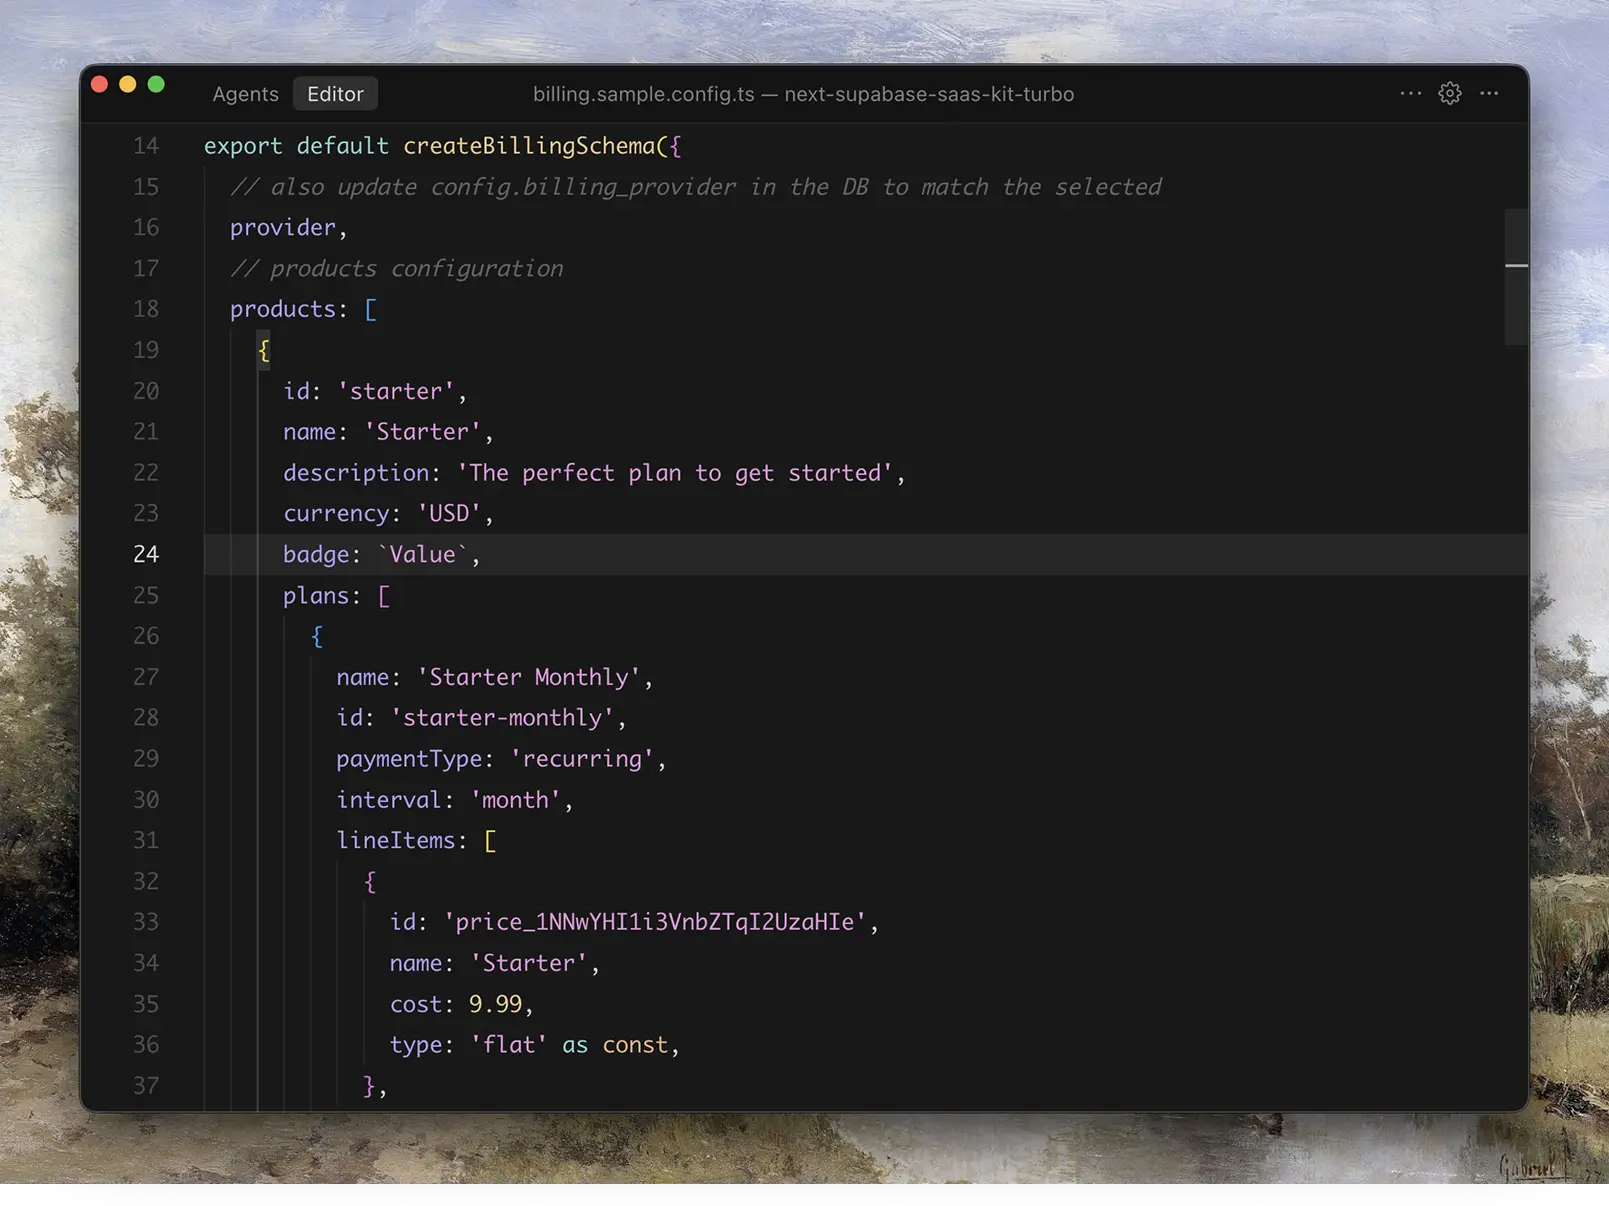Switch to the Agents tab
The width and height of the screenshot is (1609, 1206).
pos(245,94)
